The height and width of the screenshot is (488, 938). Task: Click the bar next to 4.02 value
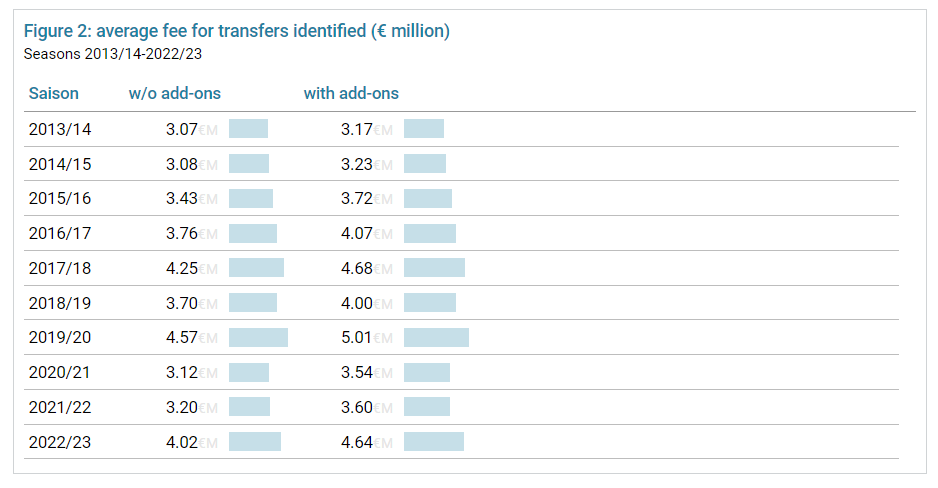click(255, 442)
